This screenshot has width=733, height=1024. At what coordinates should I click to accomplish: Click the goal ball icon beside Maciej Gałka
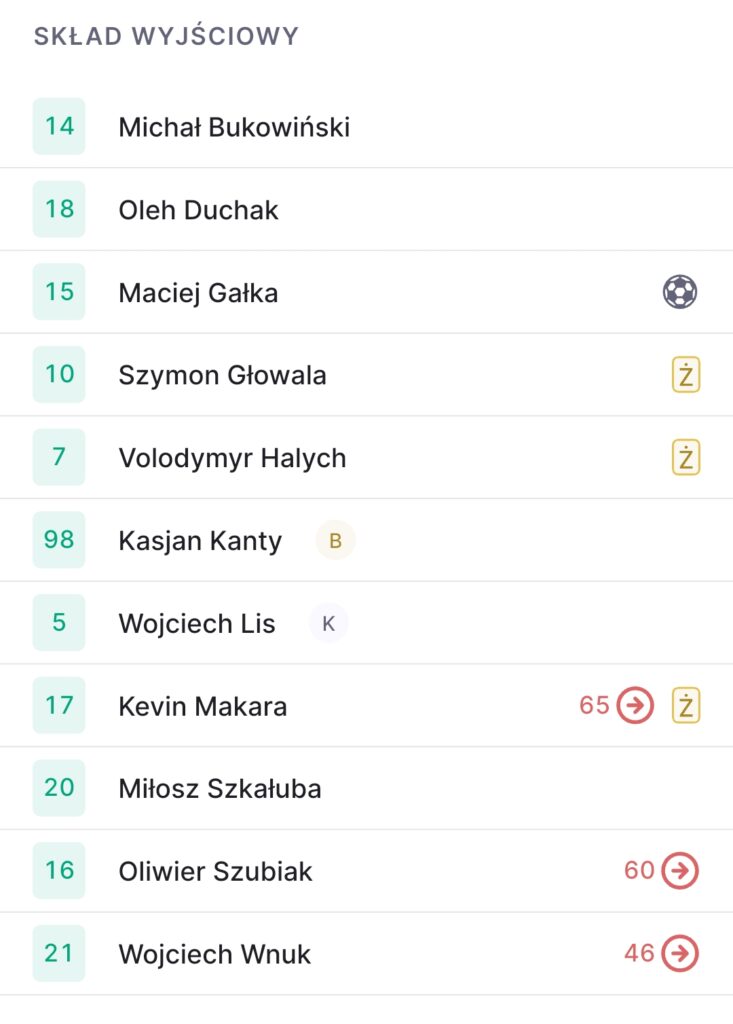[680, 292]
